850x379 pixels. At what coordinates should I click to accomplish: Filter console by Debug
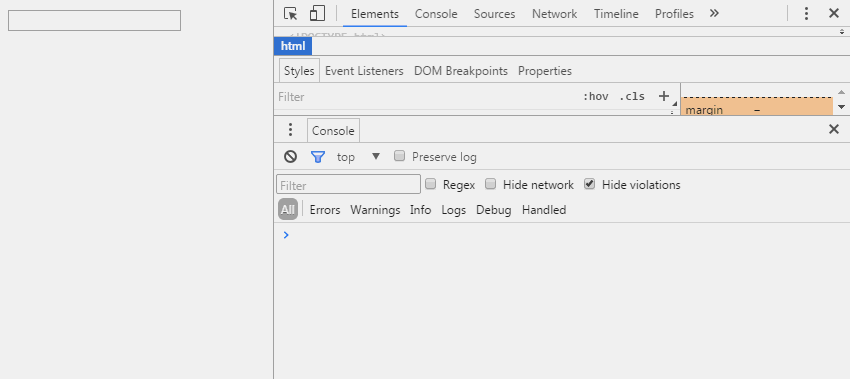[494, 210]
